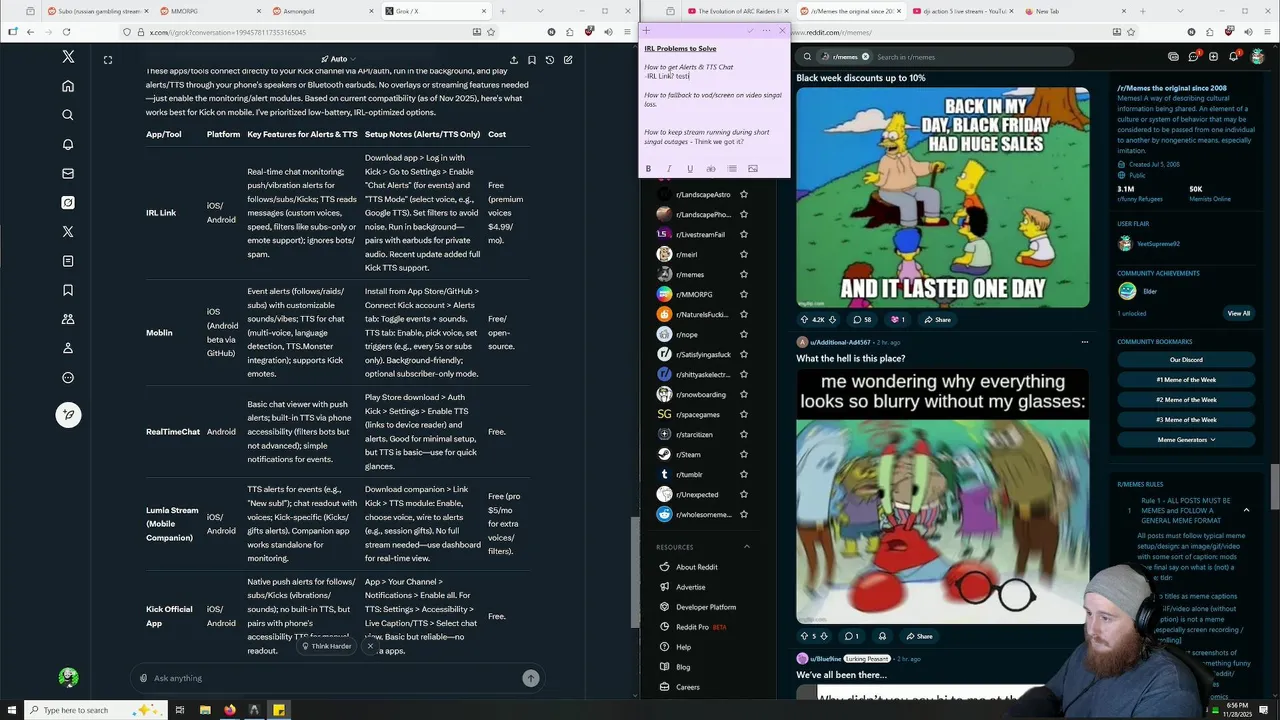Open Profile person icon in X sidebar
The width and height of the screenshot is (1280, 720).
[x=68, y=348]
